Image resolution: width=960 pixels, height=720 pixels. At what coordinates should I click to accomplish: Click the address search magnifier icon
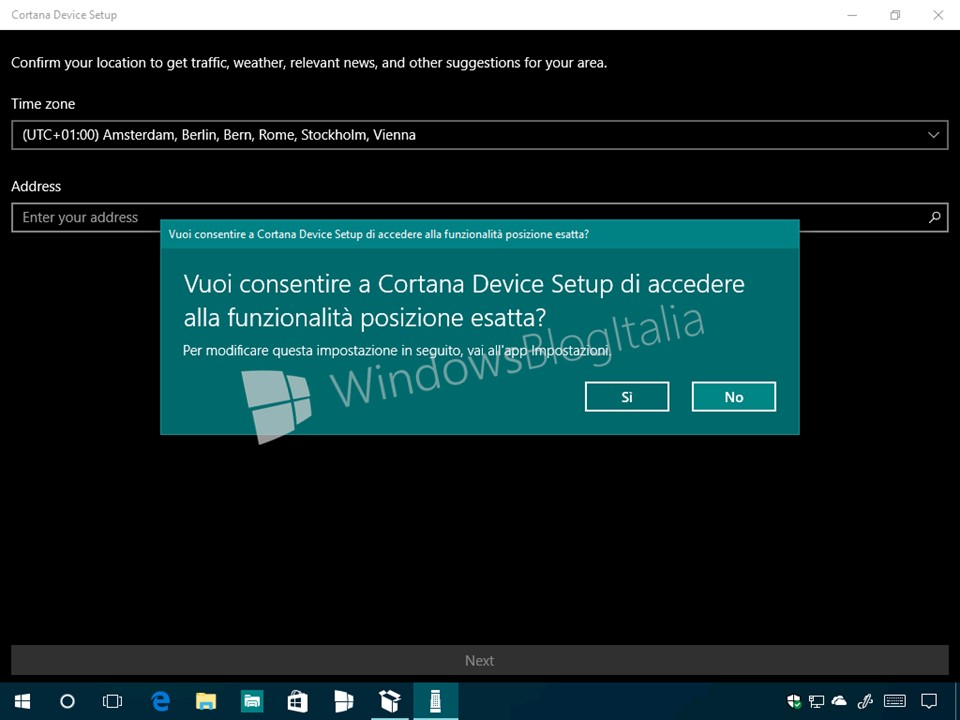(934, 217)
